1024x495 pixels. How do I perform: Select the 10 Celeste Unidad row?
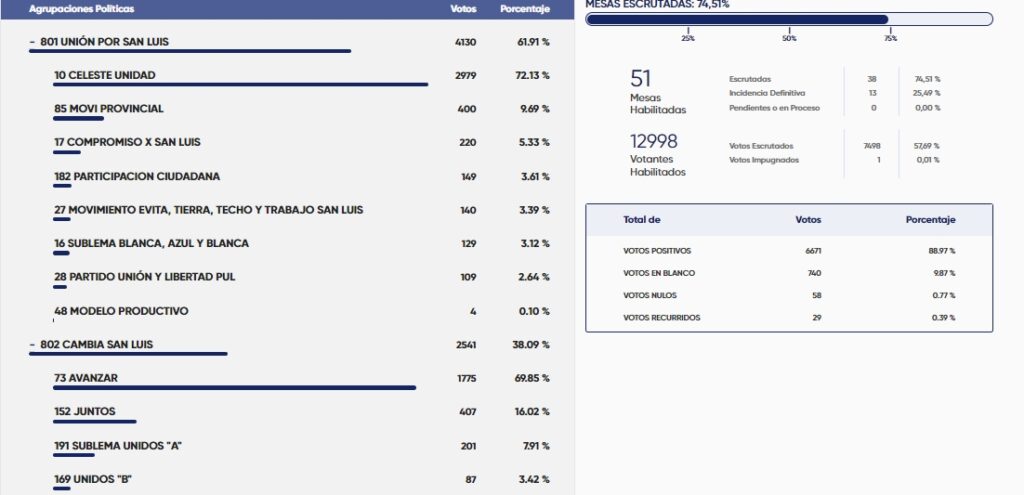pos(105,75)
